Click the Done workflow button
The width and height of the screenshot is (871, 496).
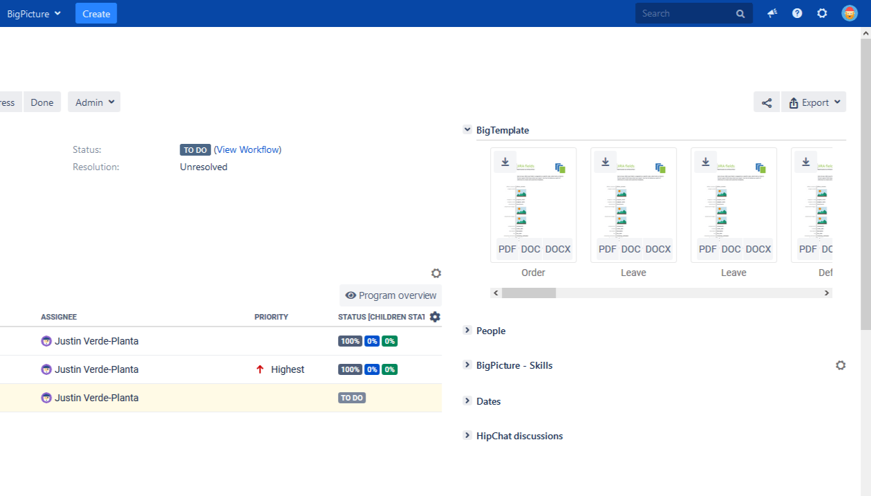click(x=42, y=102)
